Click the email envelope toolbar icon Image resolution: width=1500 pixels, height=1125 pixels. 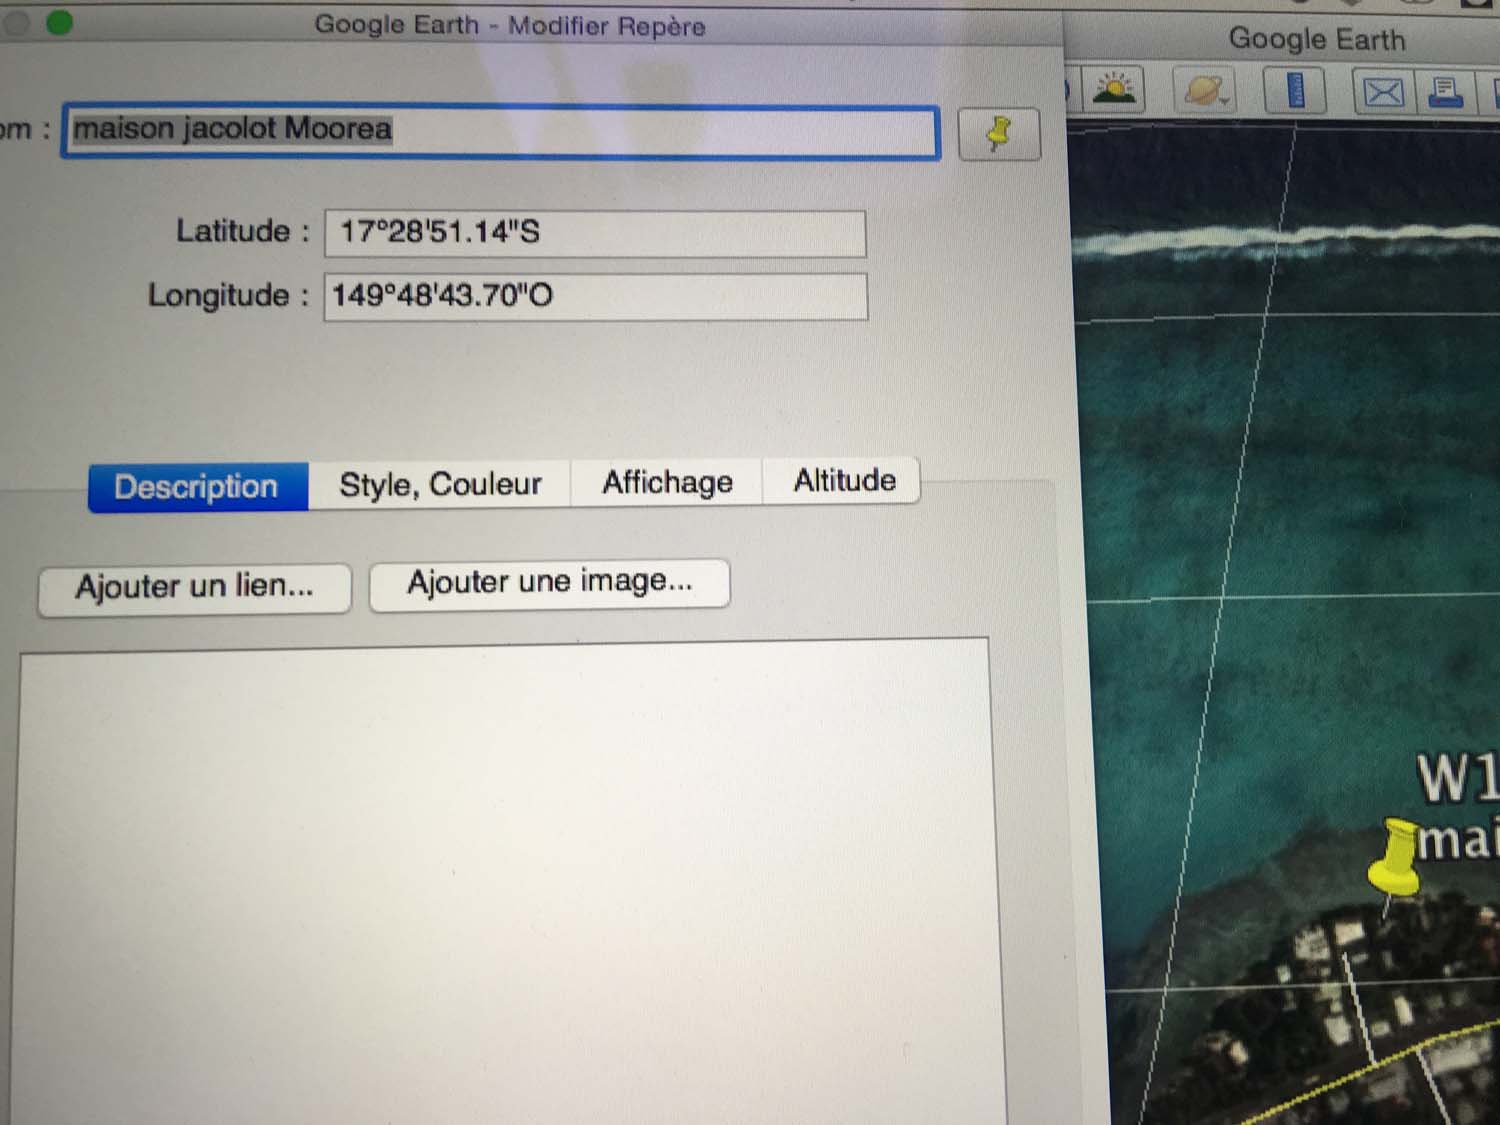(1383, 93)
